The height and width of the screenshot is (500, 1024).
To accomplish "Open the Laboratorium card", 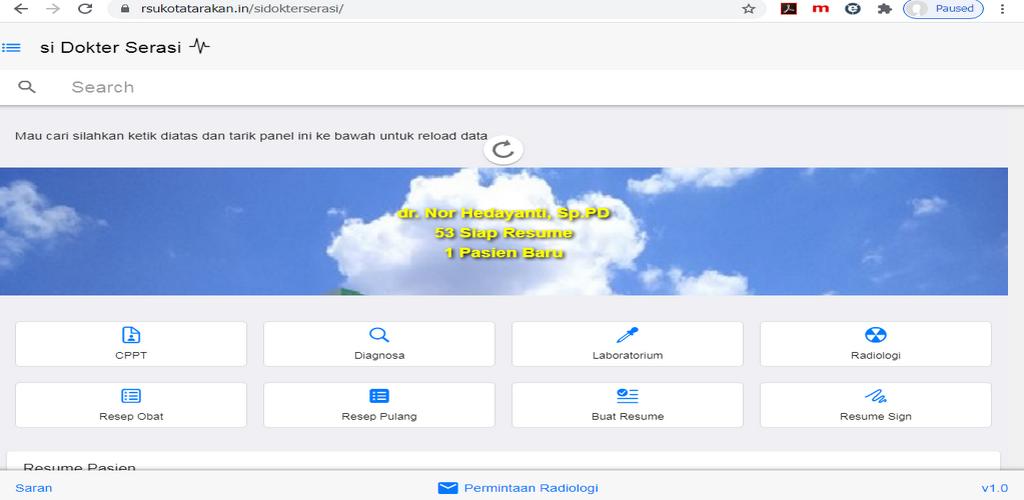I will point(627,344).
